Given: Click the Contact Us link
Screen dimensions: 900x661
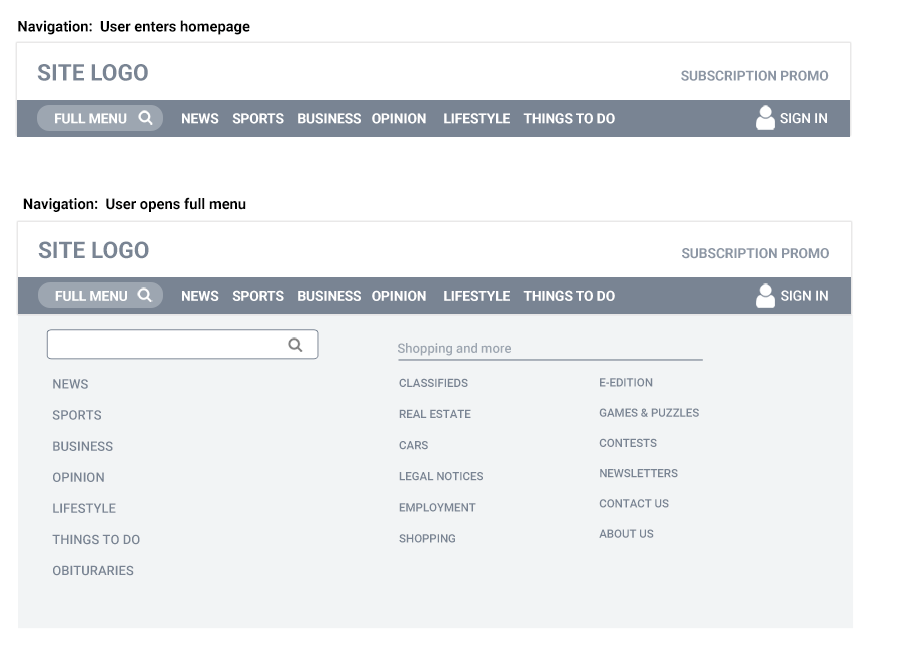Looking at the screenshot, I should coord(634,504).
